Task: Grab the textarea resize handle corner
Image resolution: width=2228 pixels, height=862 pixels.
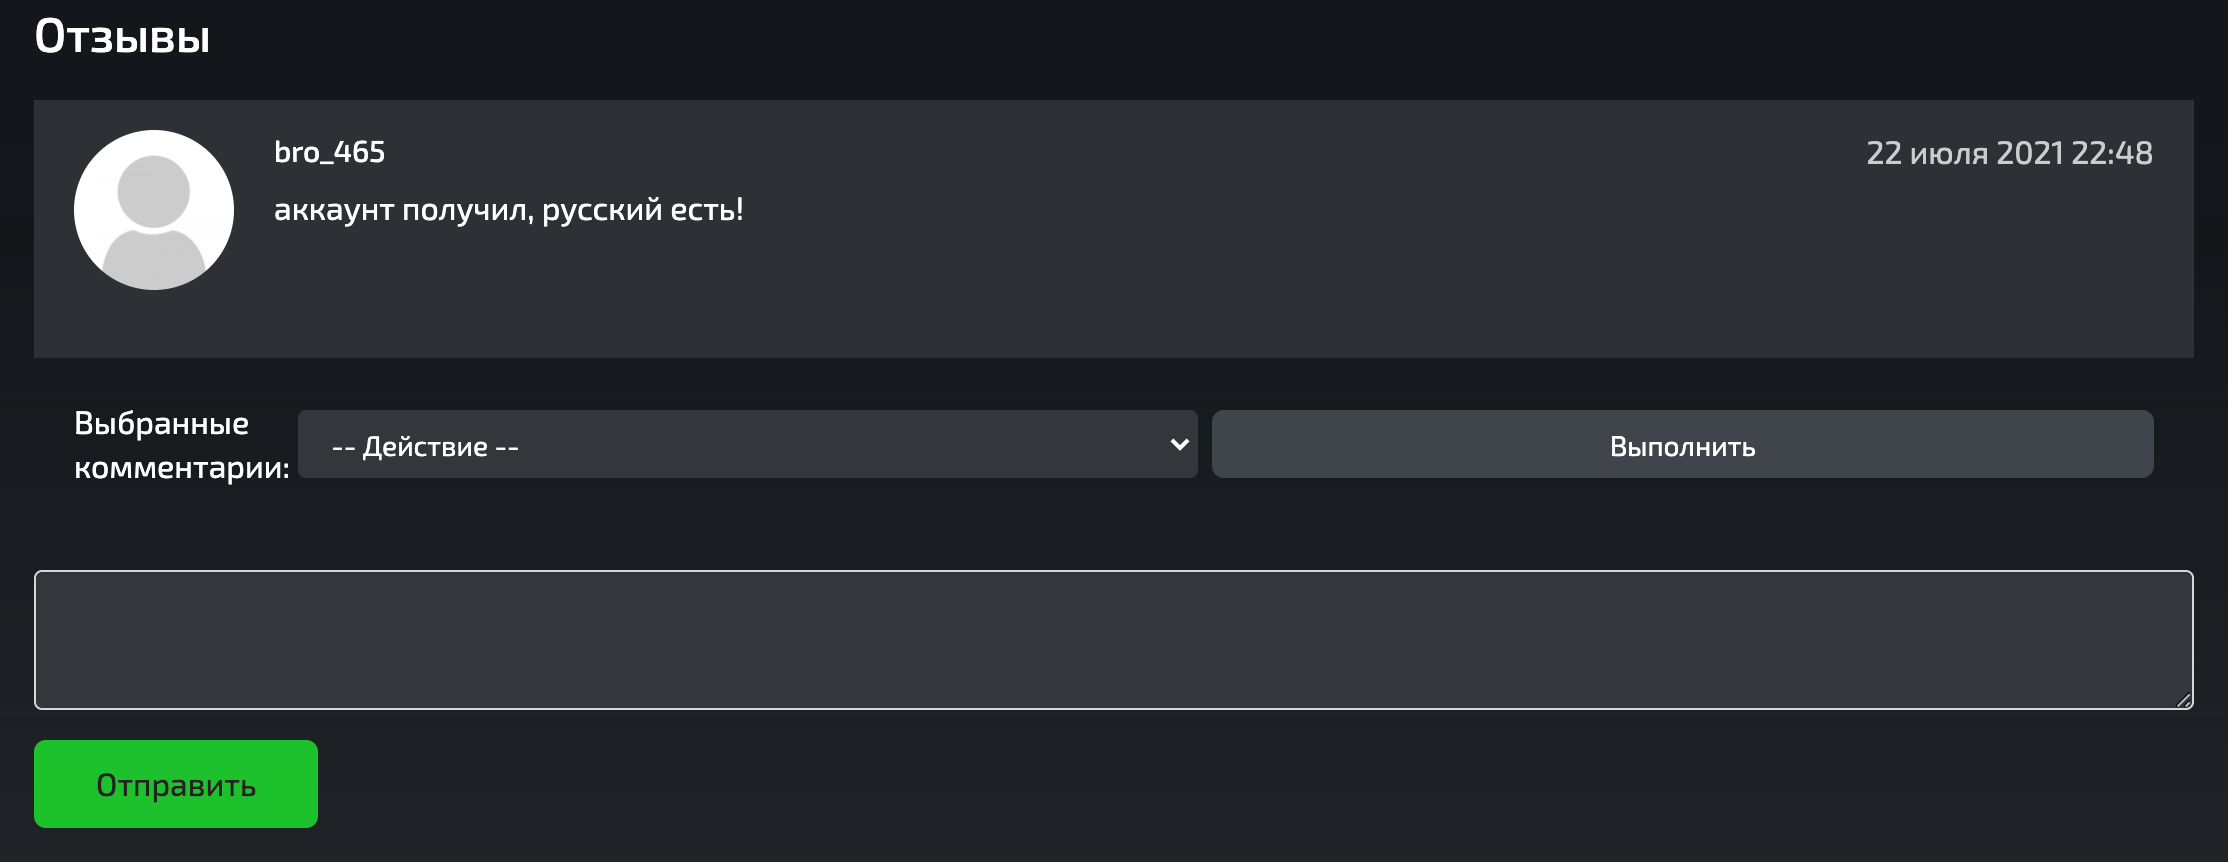Action: tap(2184, 701)
